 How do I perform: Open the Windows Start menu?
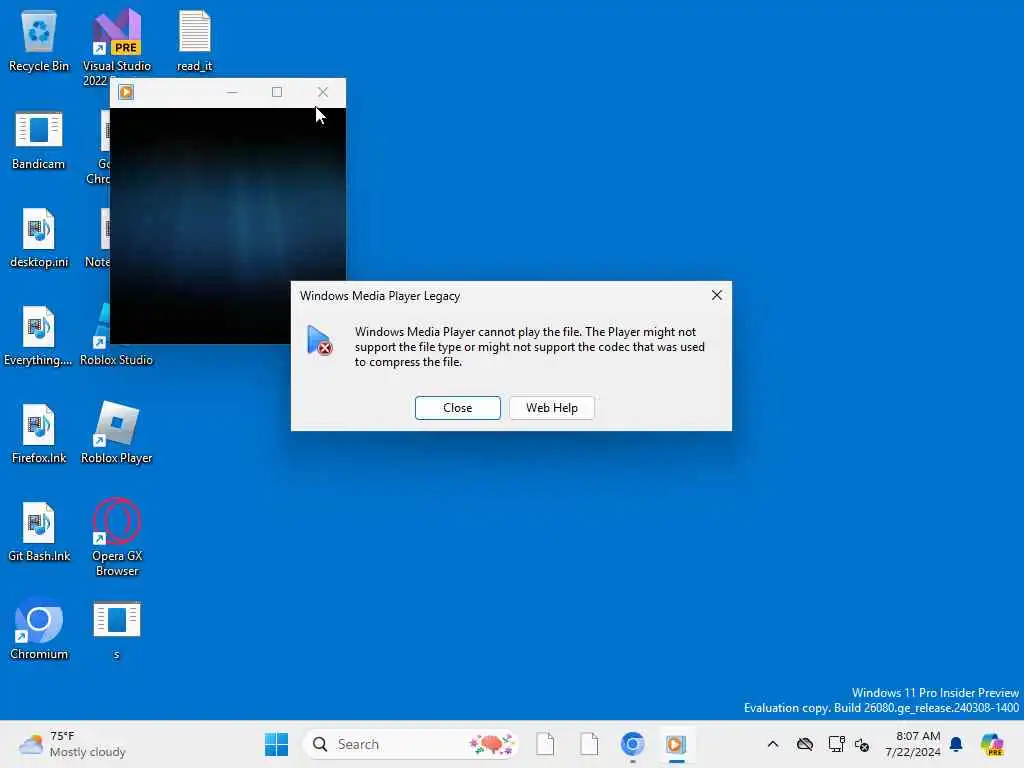(x=276, y=744)
